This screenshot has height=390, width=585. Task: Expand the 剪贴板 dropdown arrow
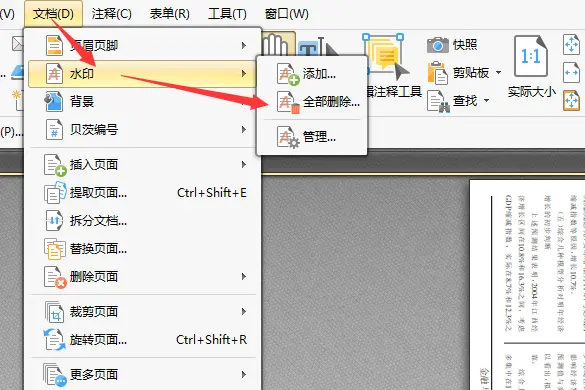[x=498, y=72]
